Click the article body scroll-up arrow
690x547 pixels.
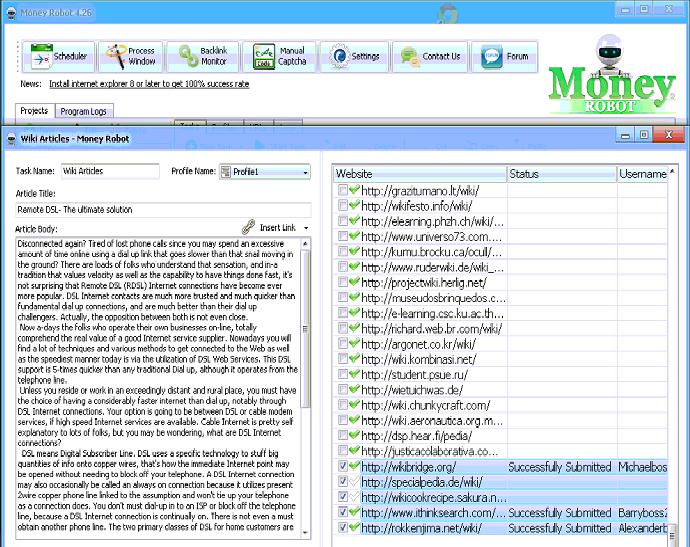click(x=305, y=243)
